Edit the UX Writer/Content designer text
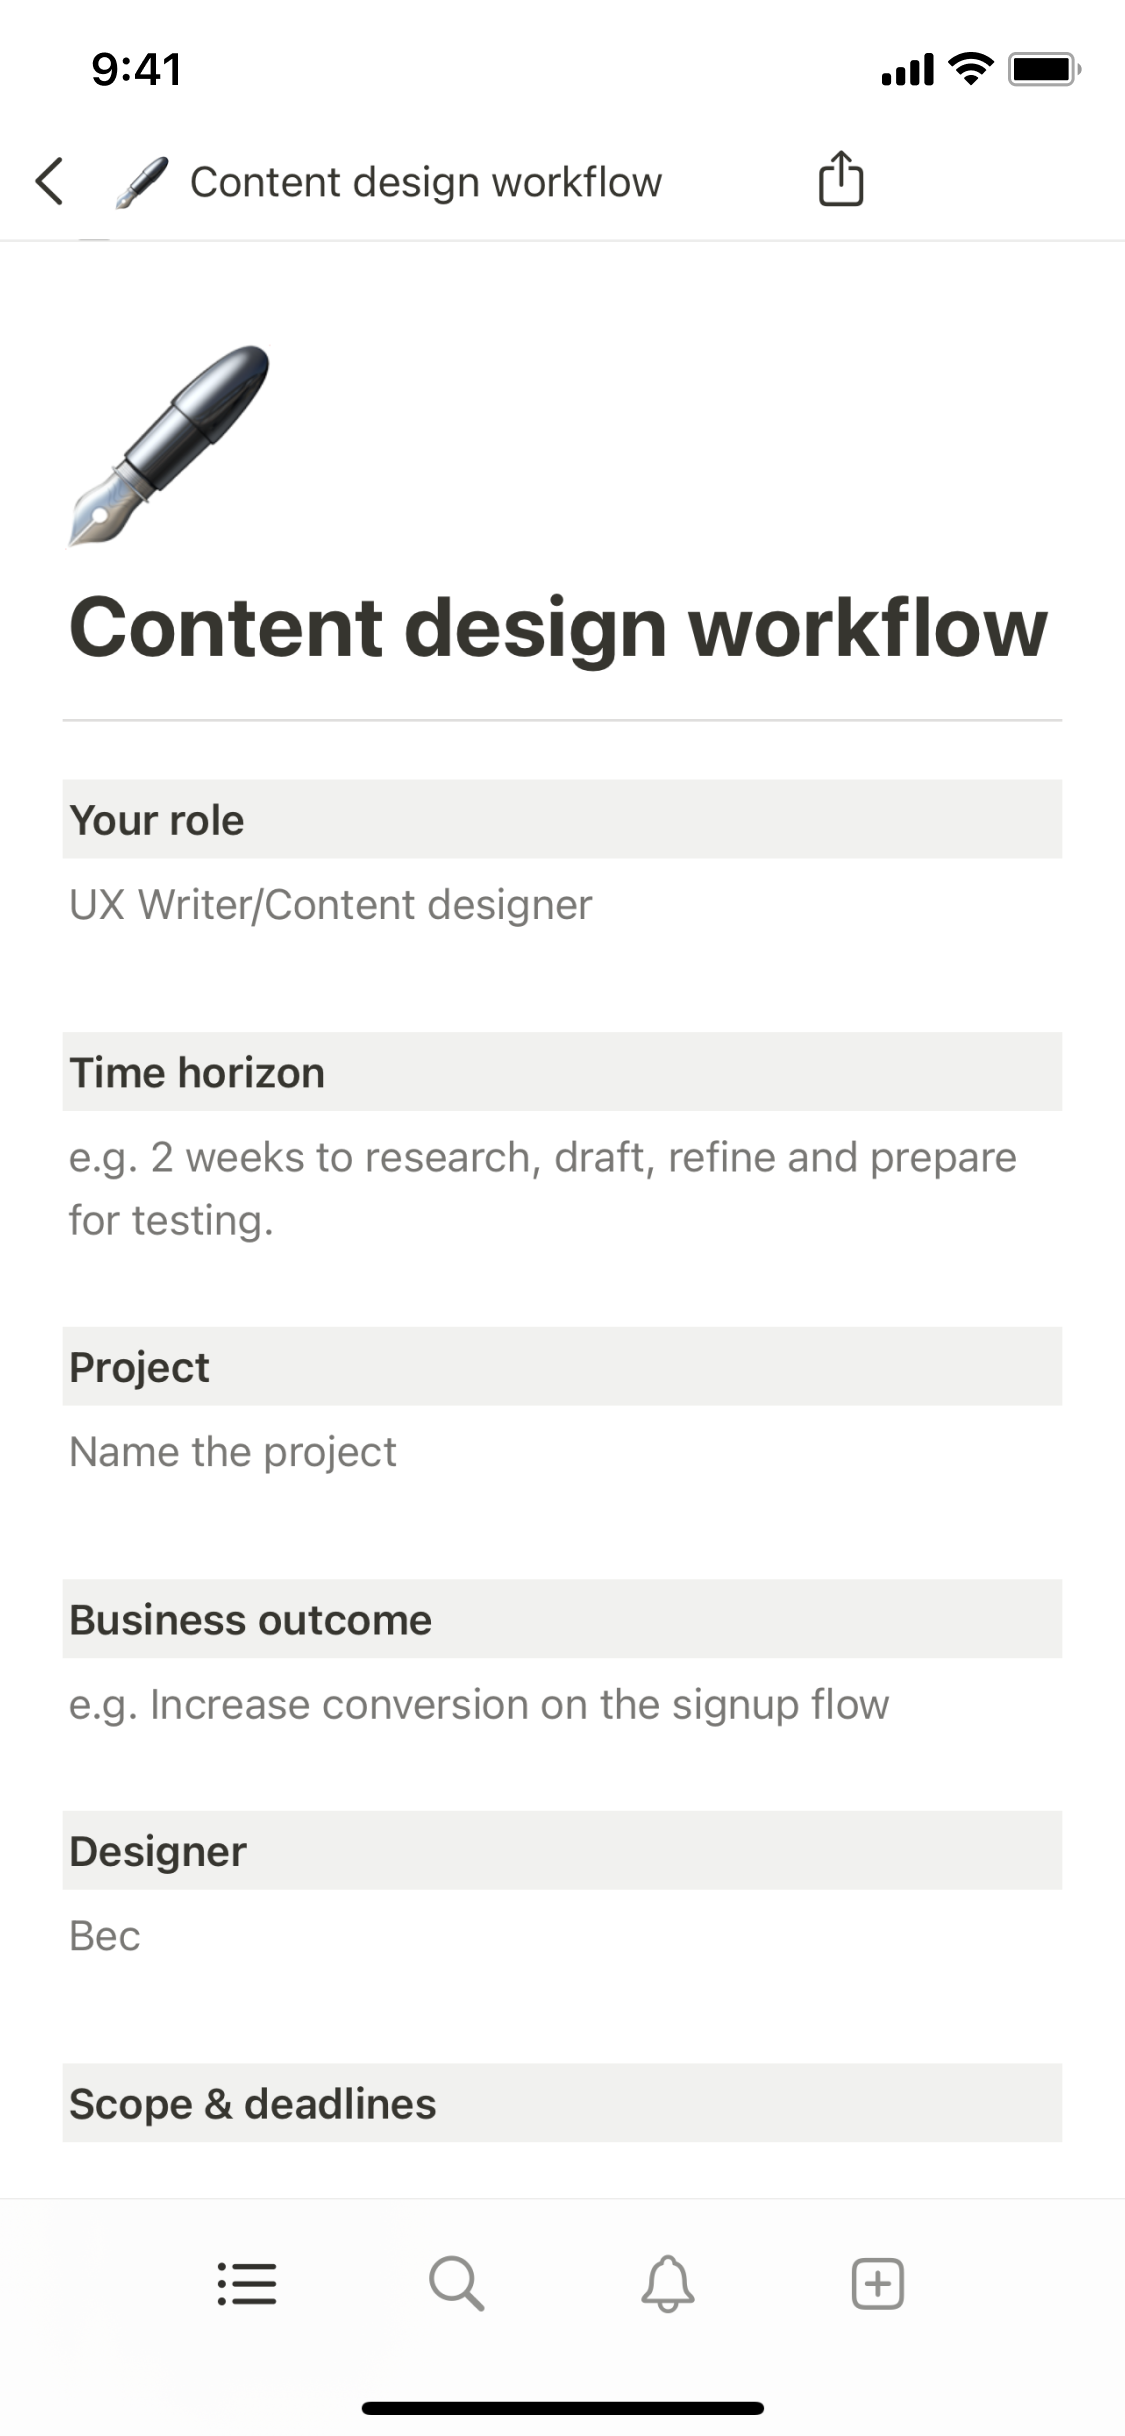 331,905
